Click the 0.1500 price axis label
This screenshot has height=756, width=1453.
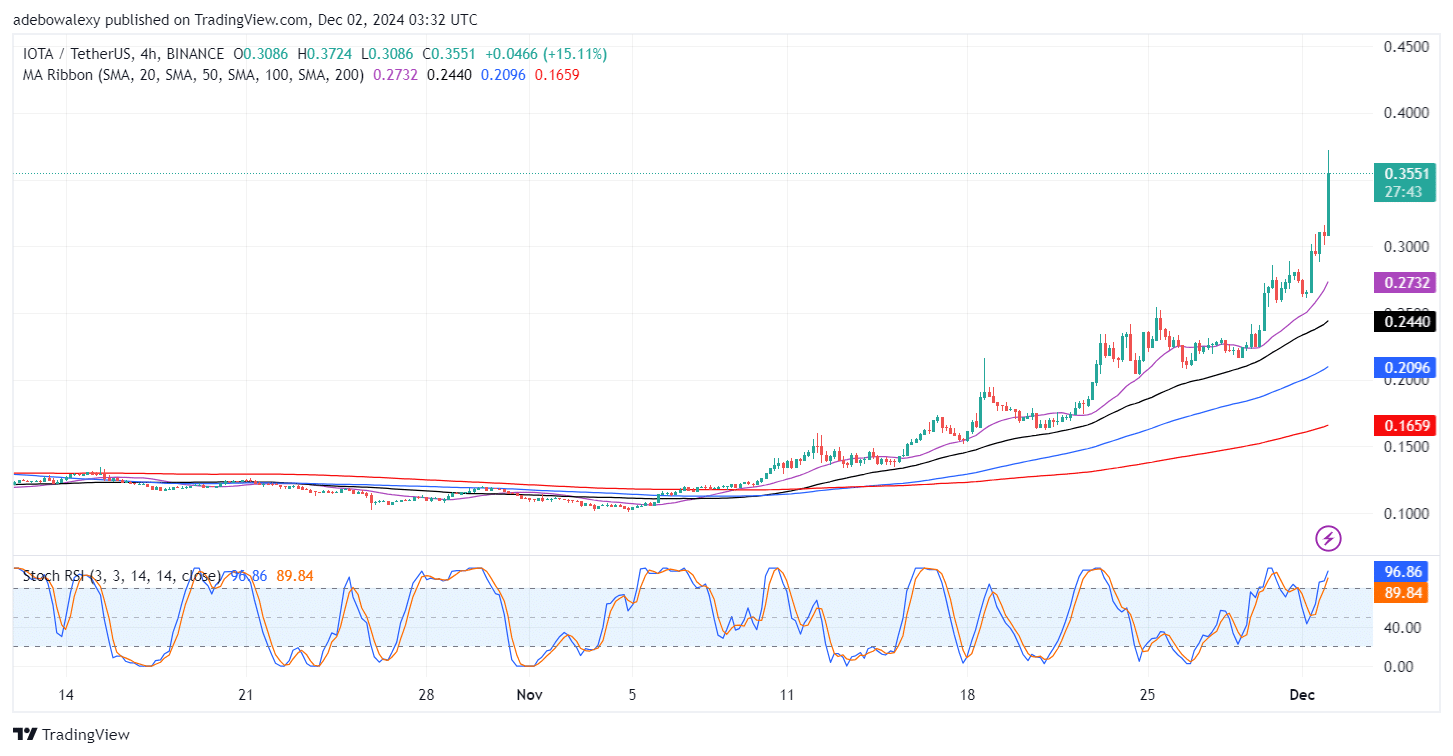click(x=1408, y=447)
